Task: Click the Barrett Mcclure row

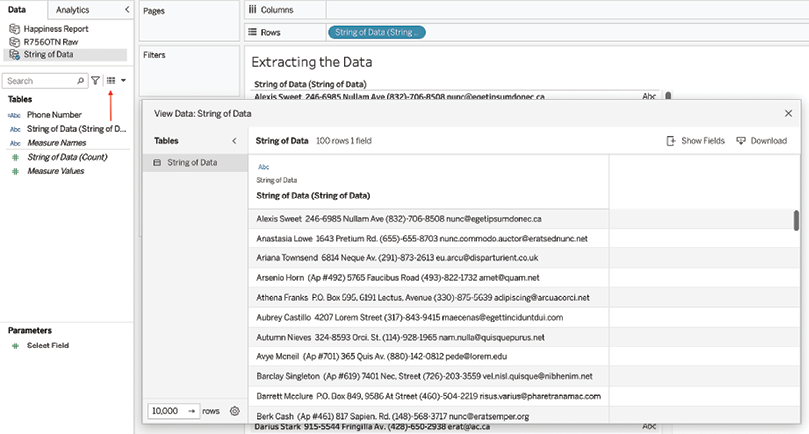Action: point(428,396)
